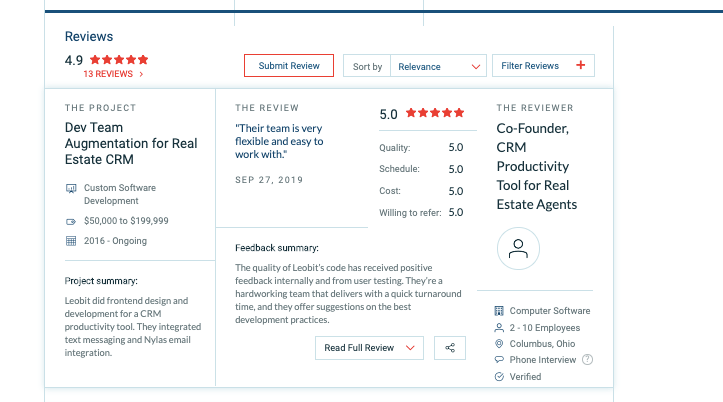The width and height of the screenshot is (723, 402).
Task: Click the Phone Interview help question icon
Action: tap(587, 360)
